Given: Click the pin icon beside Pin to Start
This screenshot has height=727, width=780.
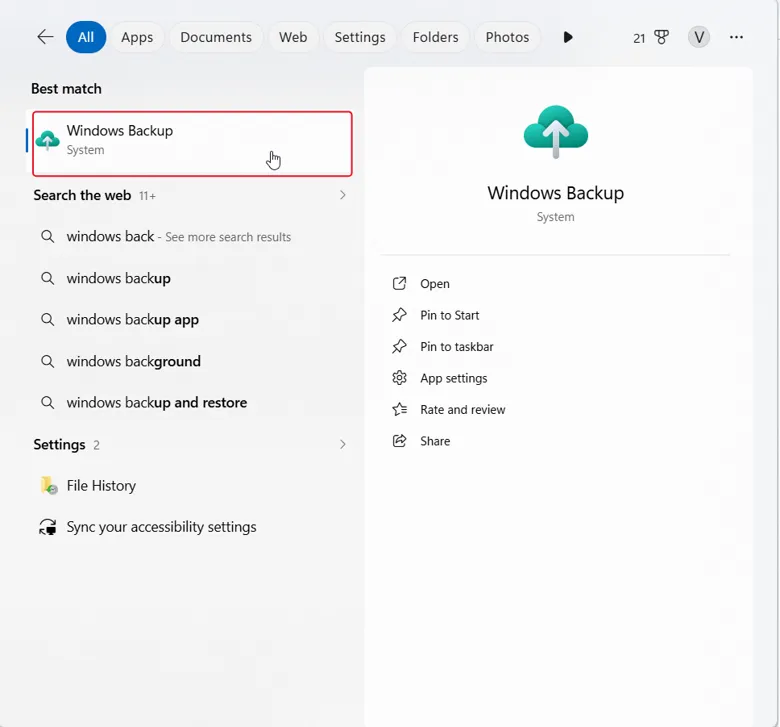Looking at the screenshot, I should pyautogui.click(x=399, y=315).
